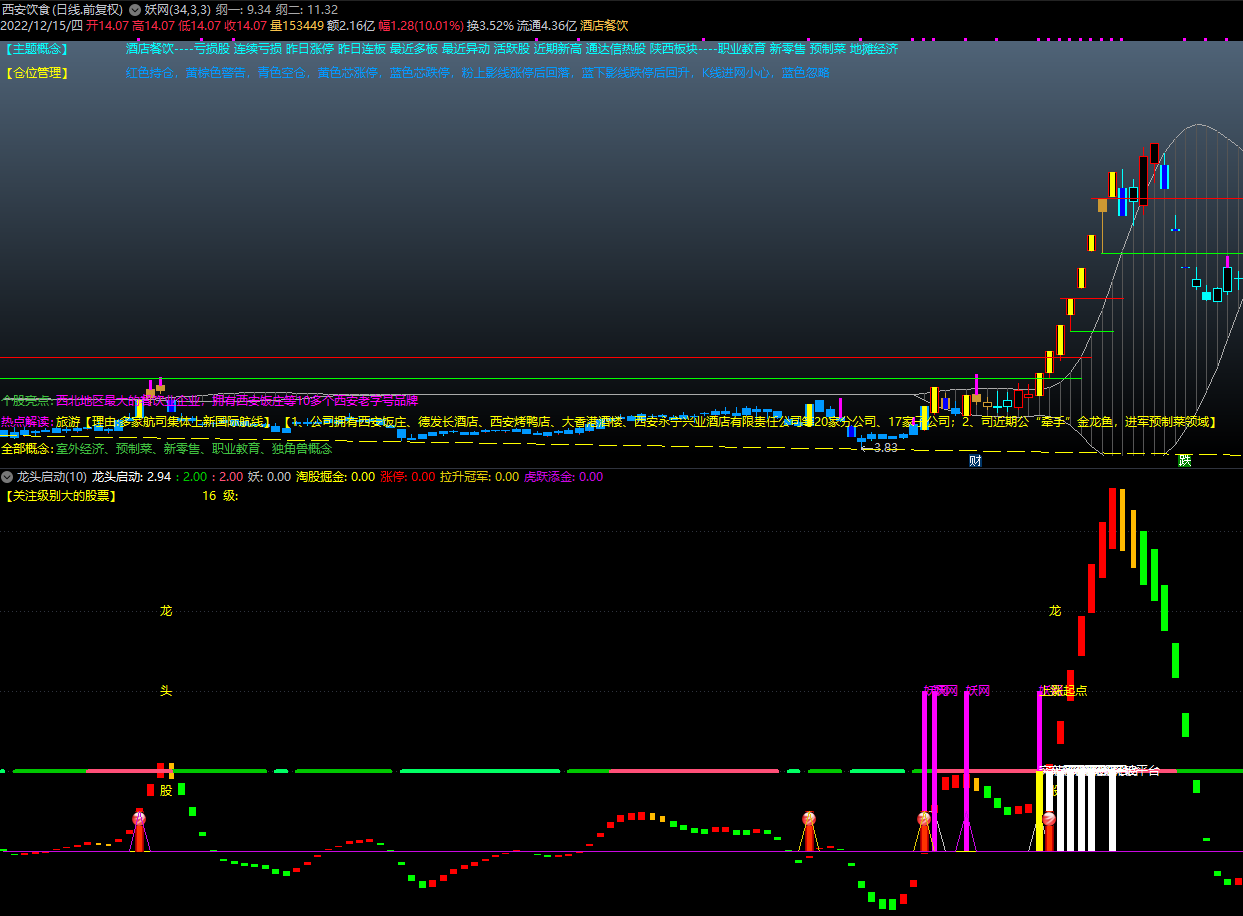
Task: Click the 淘股掘金: 0.00 value
Action: (x=336, y=477)
